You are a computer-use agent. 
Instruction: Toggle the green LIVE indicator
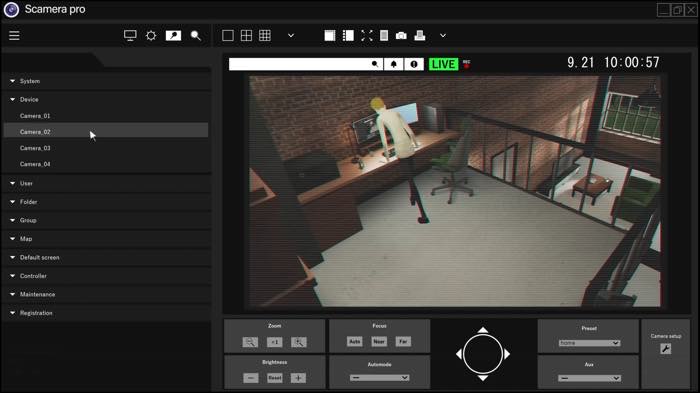click(x=443, y=64)
